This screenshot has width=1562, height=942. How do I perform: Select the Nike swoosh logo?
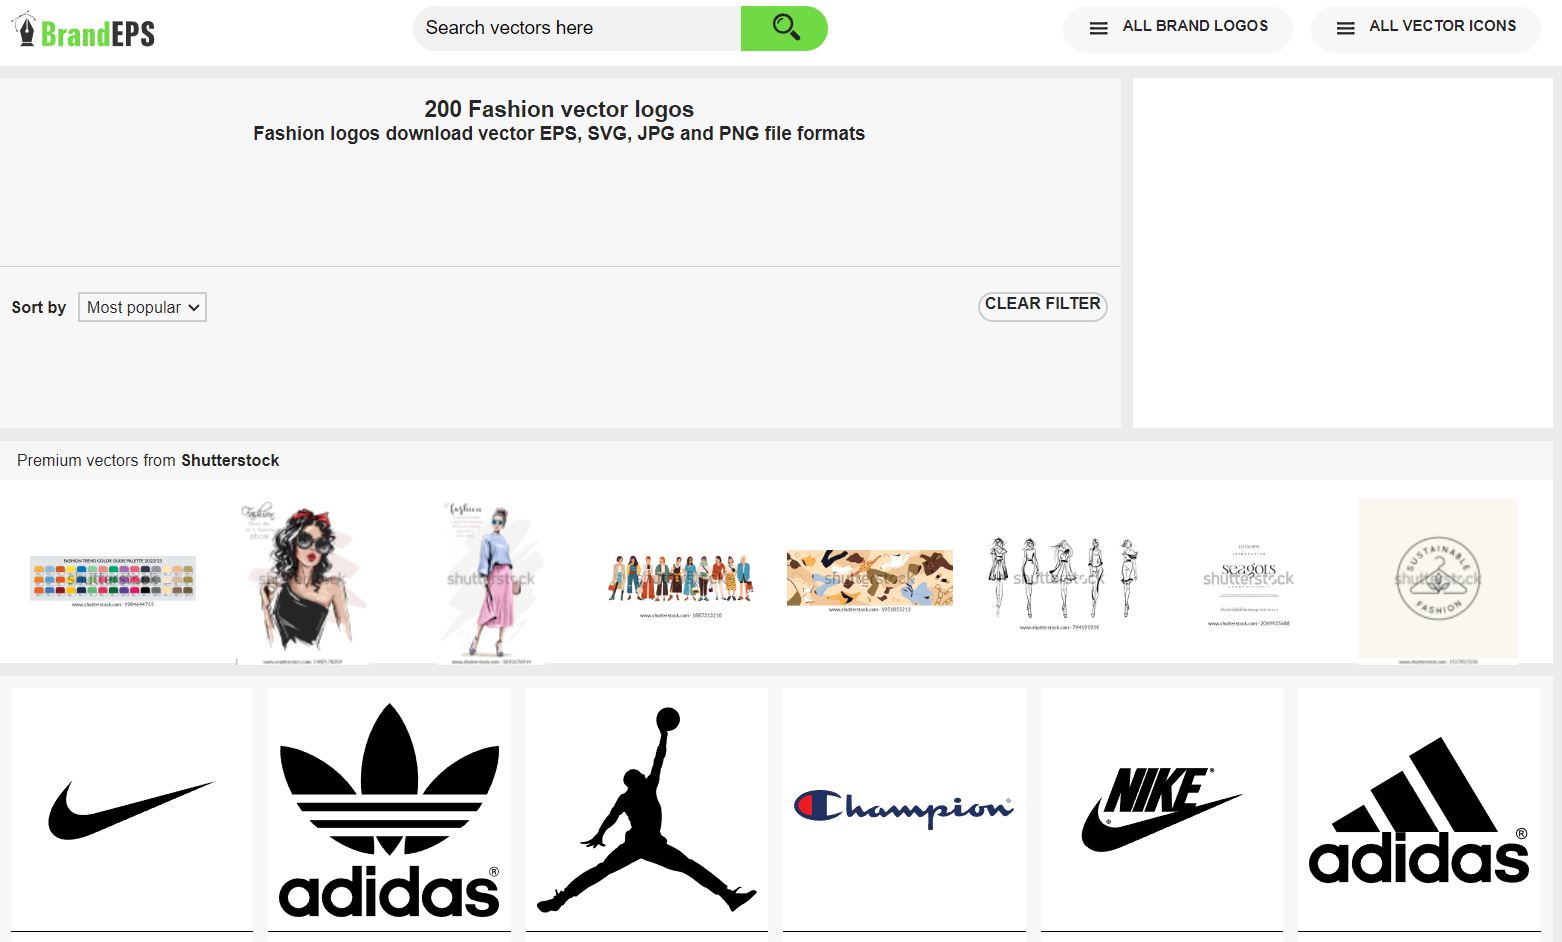132,810
